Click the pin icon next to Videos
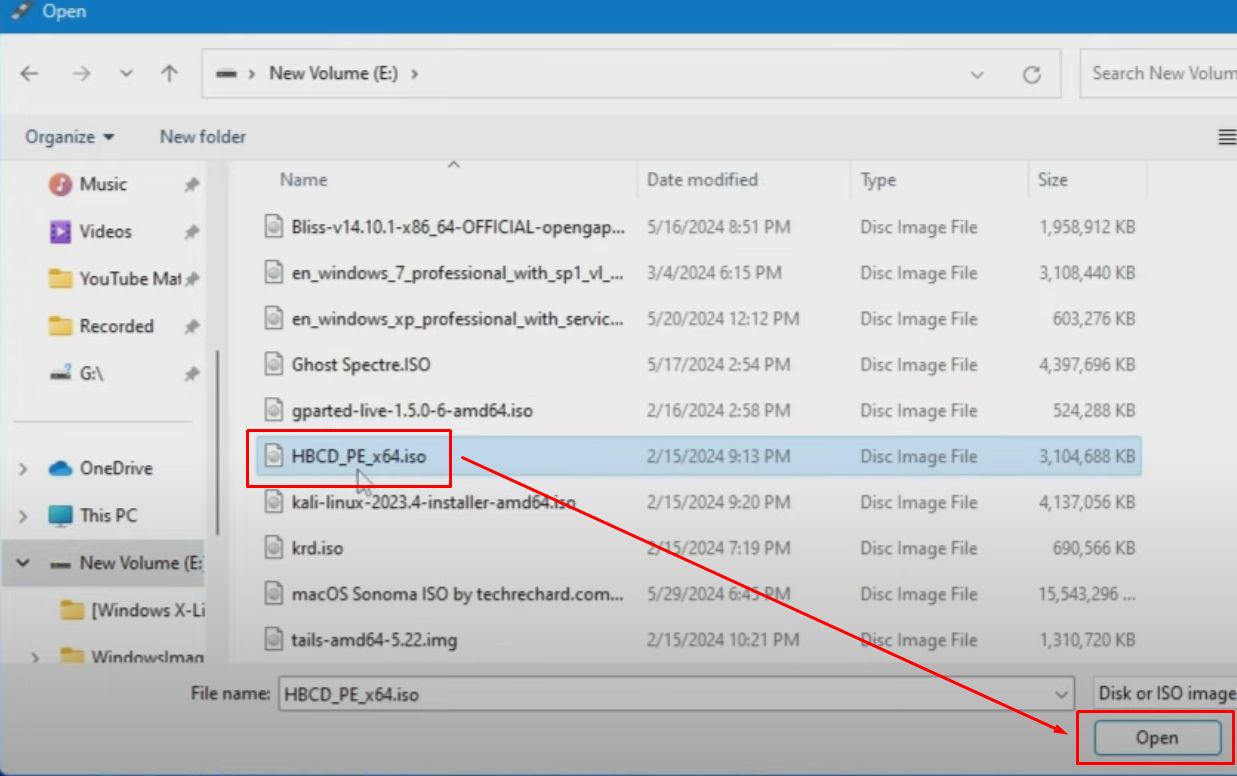 pos(191,232)
